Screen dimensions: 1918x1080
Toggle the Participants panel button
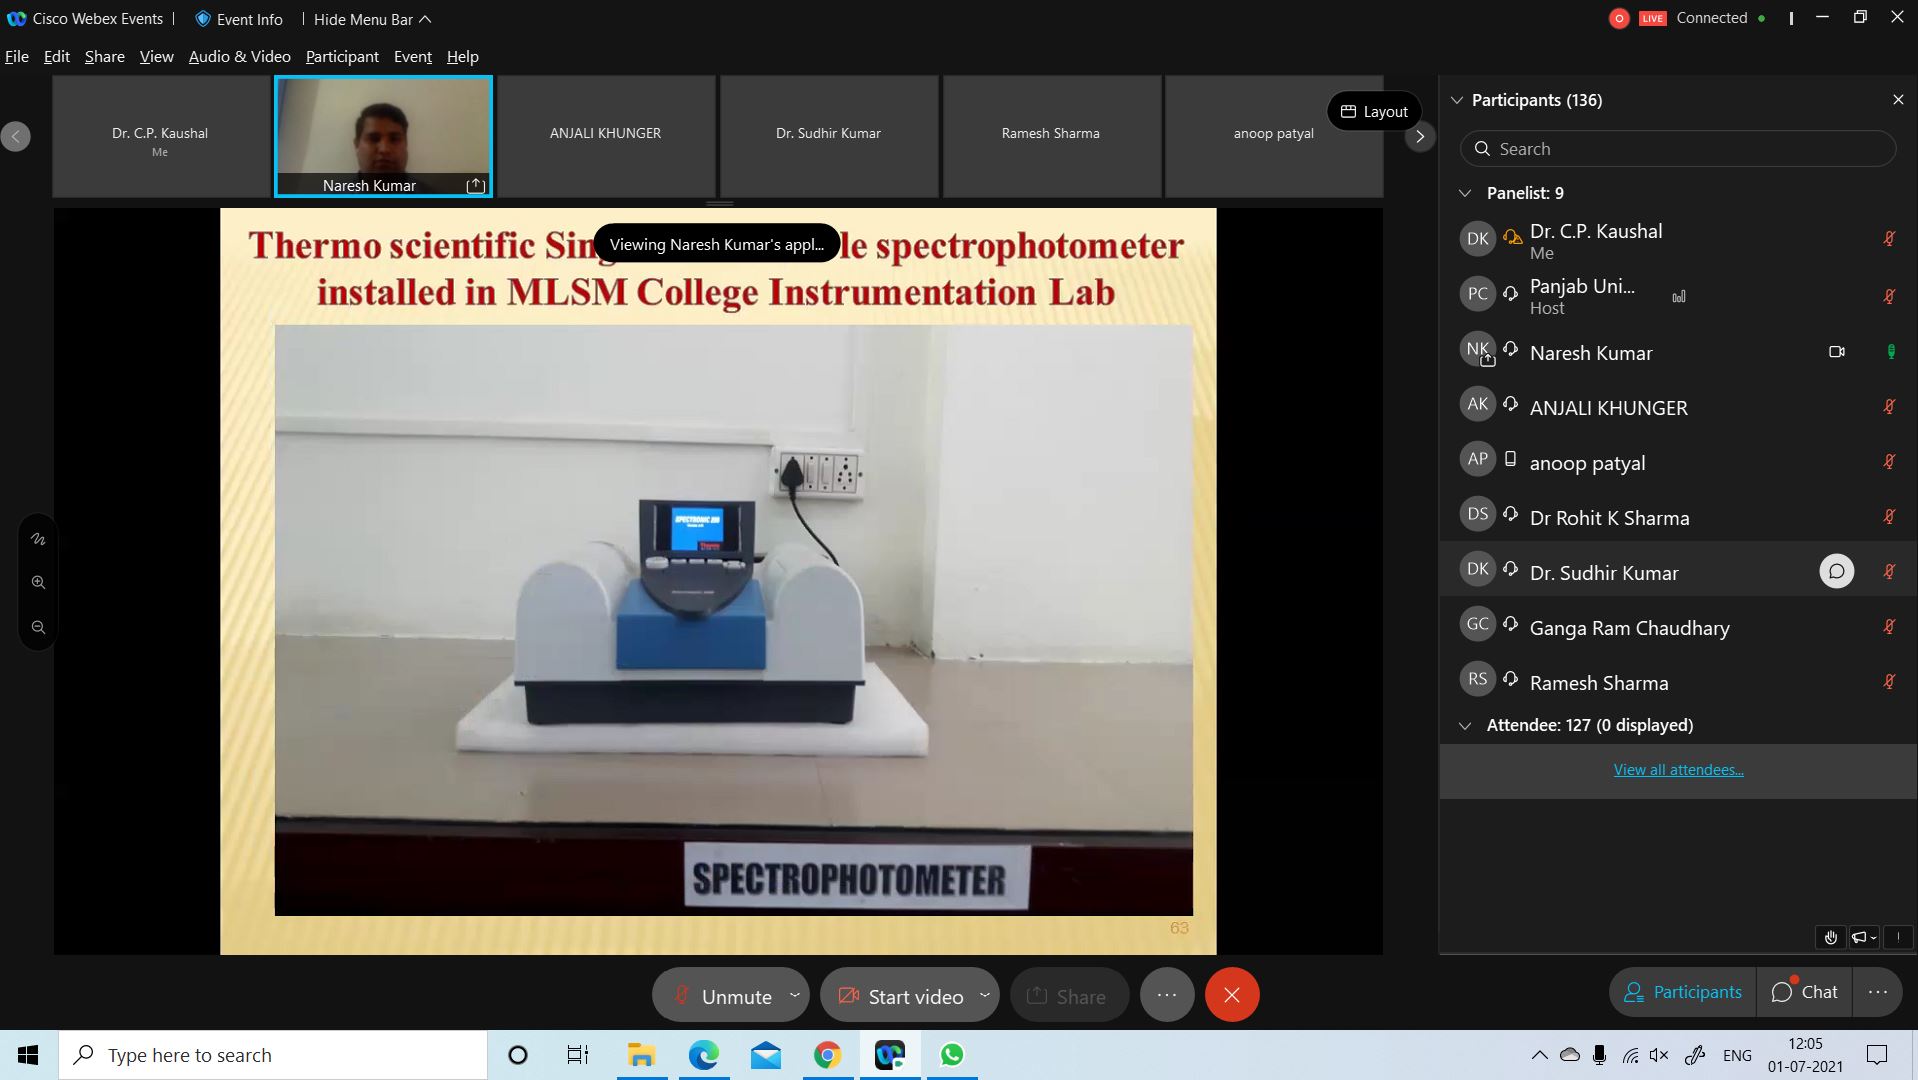(1683, 992)
